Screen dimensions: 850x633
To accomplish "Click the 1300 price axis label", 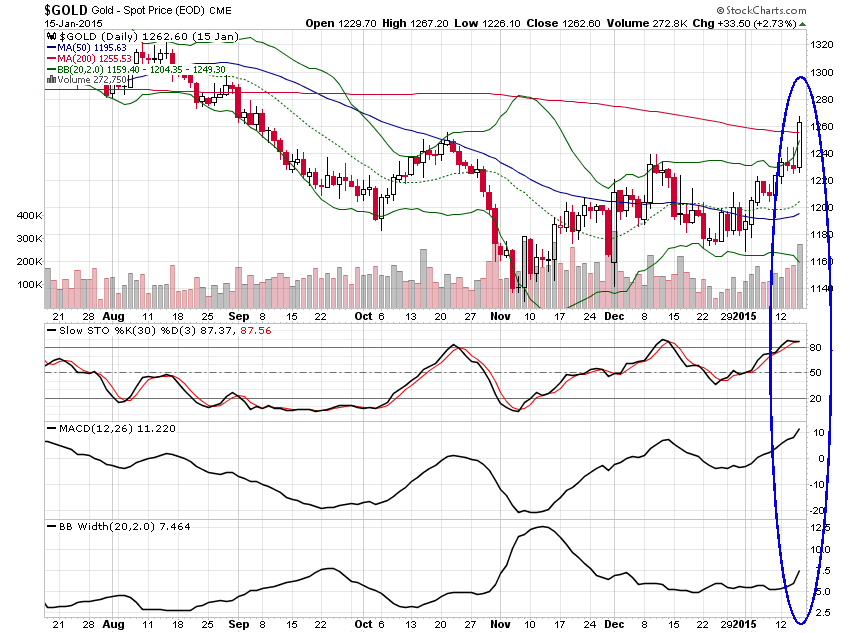I will point(821,72).
